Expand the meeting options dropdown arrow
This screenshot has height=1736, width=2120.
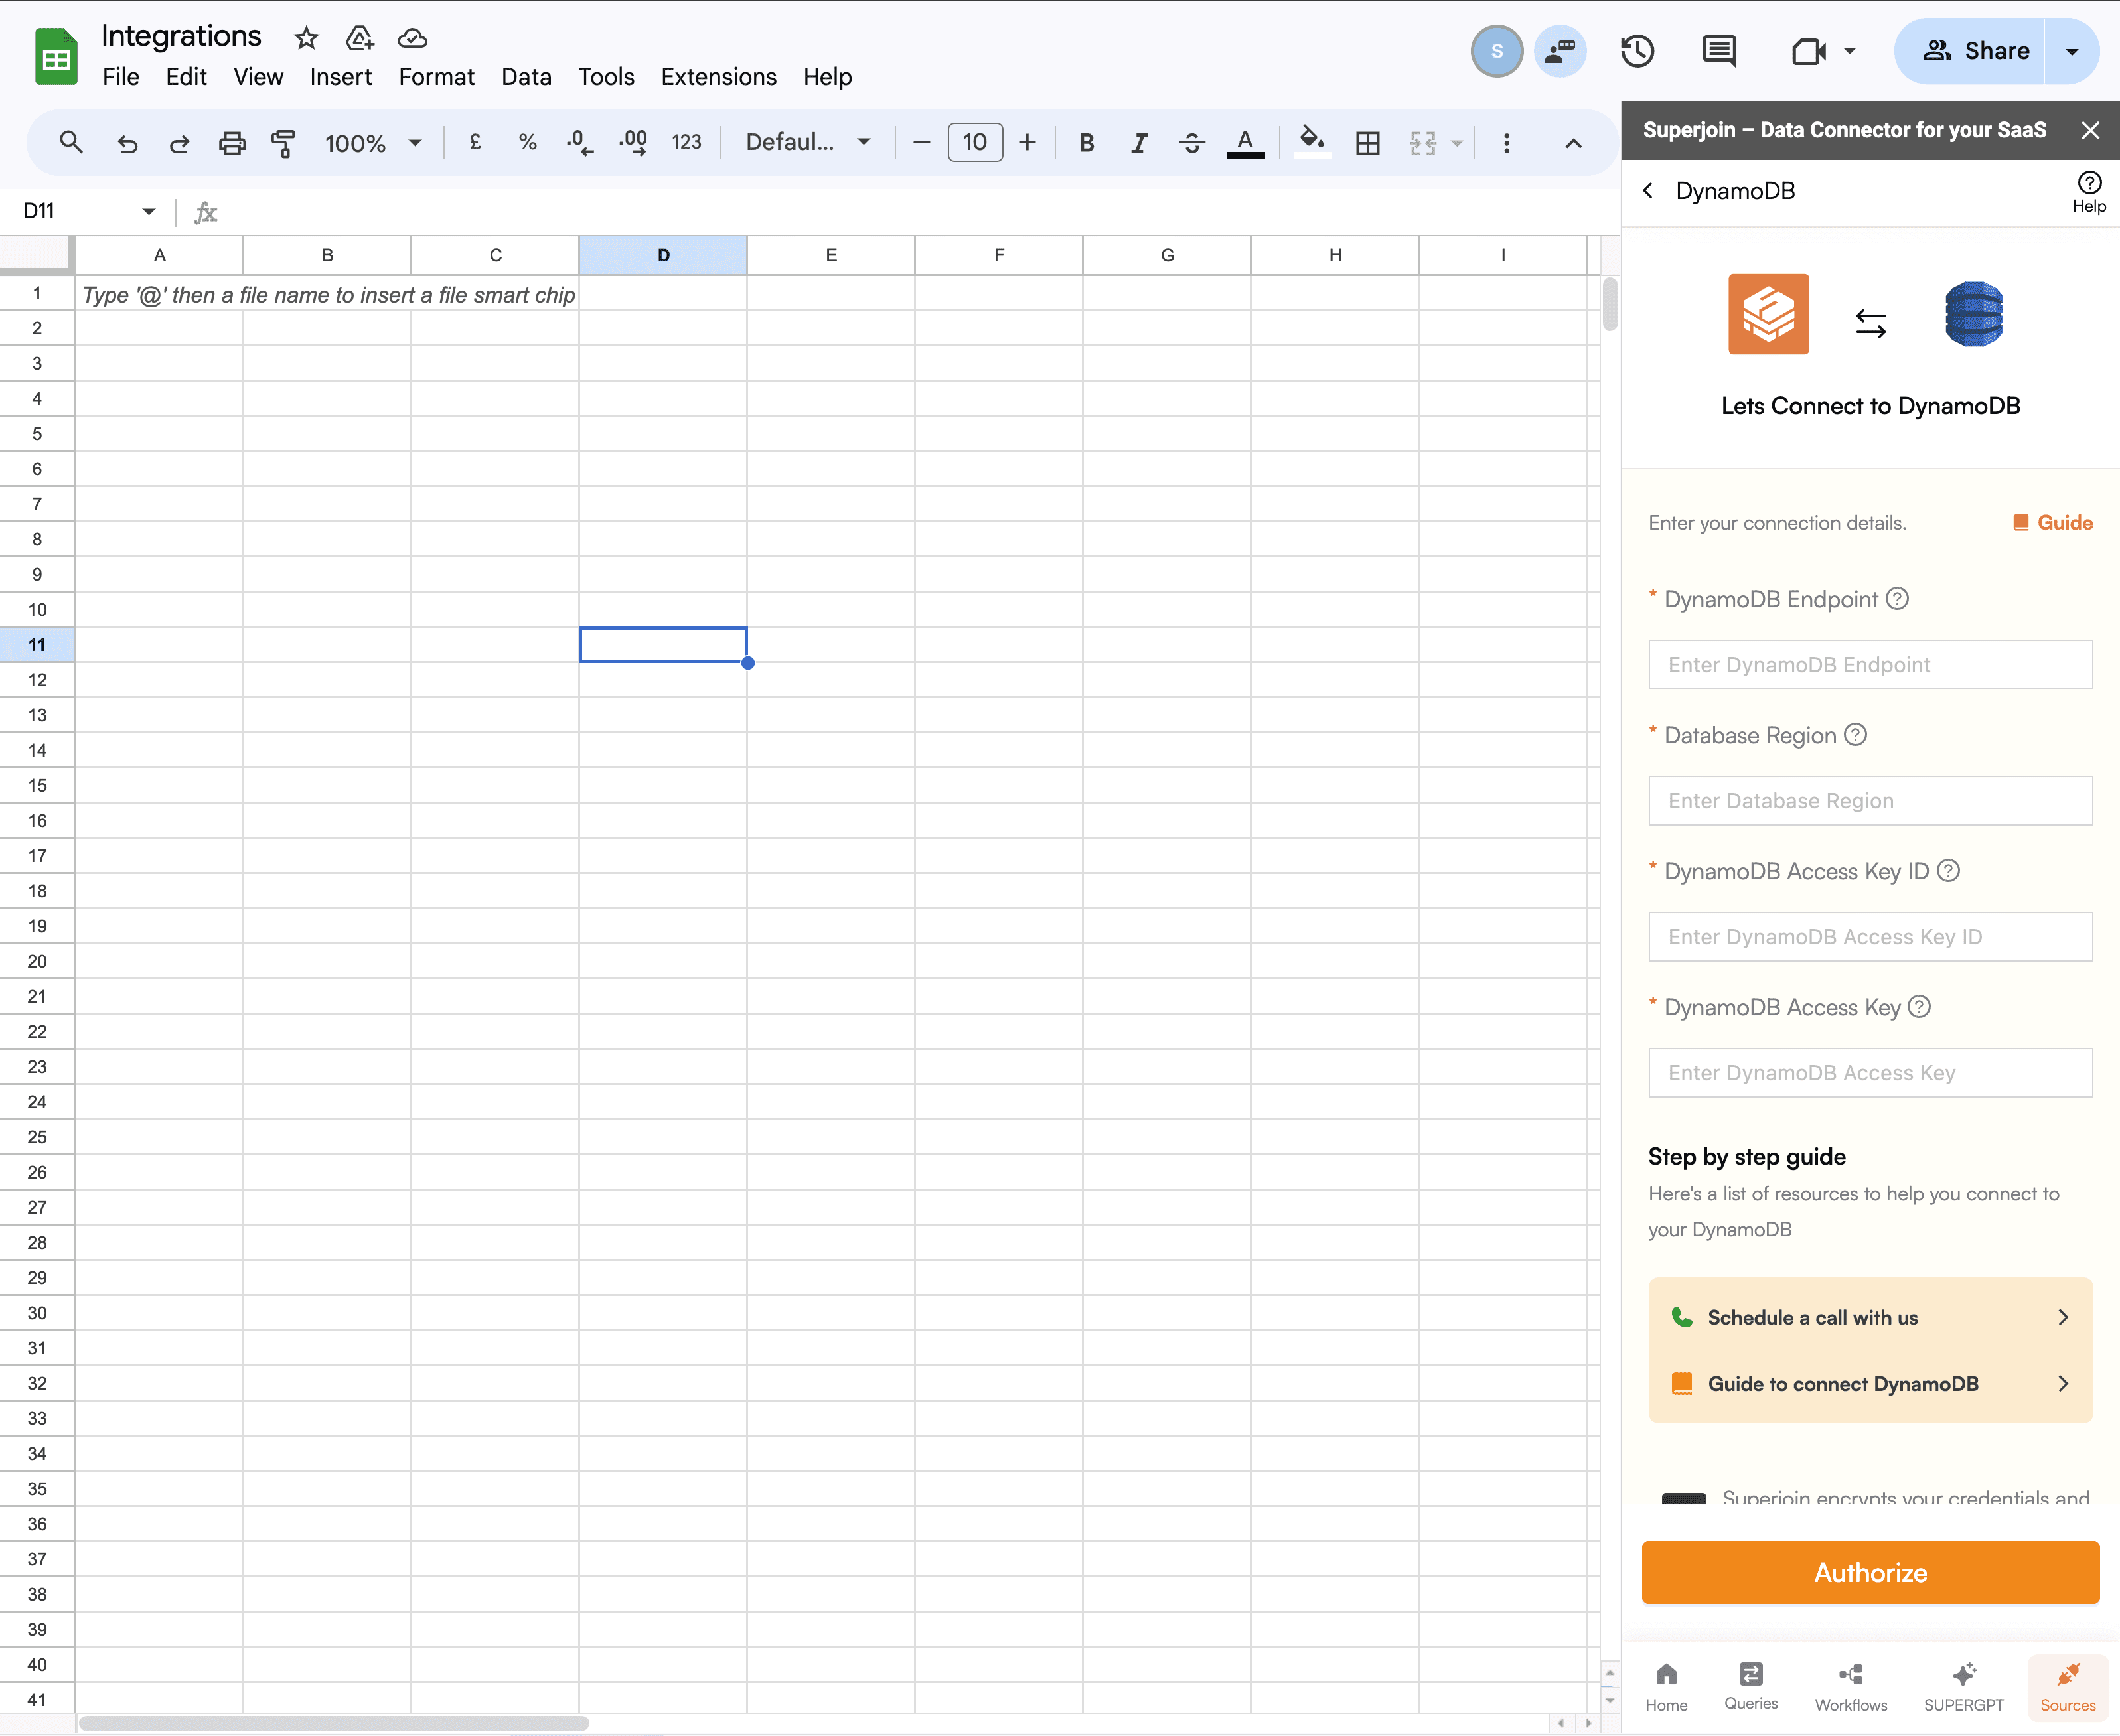tap(1850, 51)
